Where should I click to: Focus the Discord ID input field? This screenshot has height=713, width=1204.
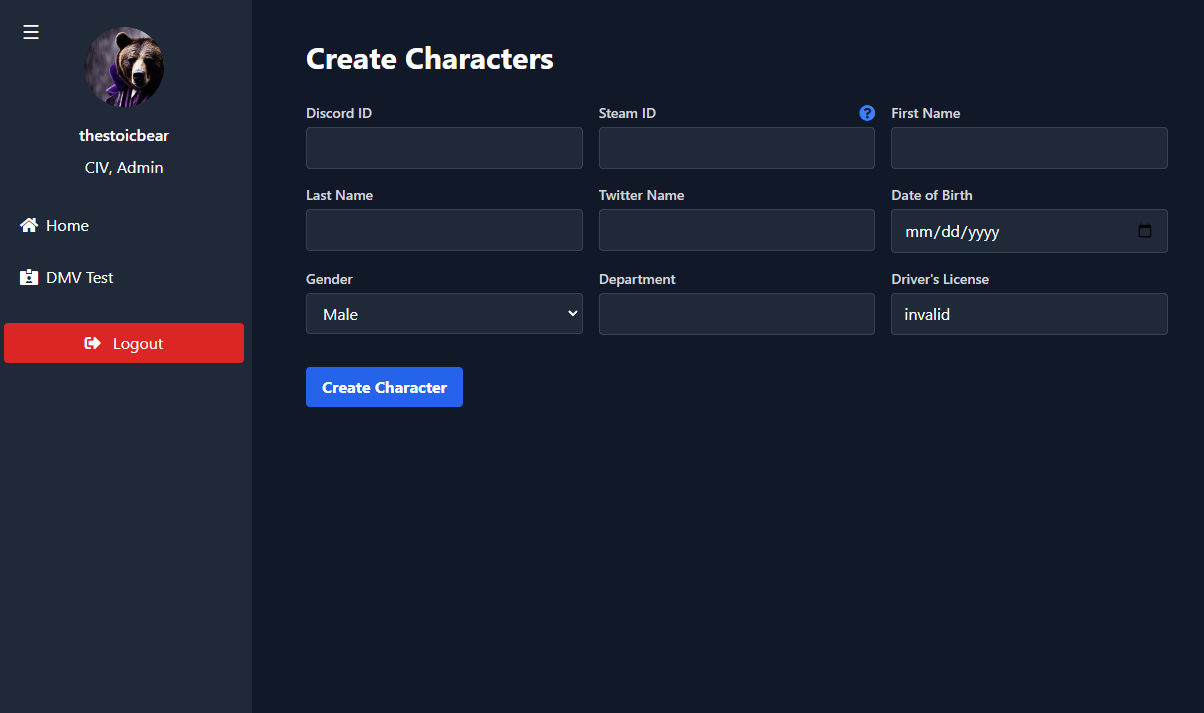click(x=444, y=148)
